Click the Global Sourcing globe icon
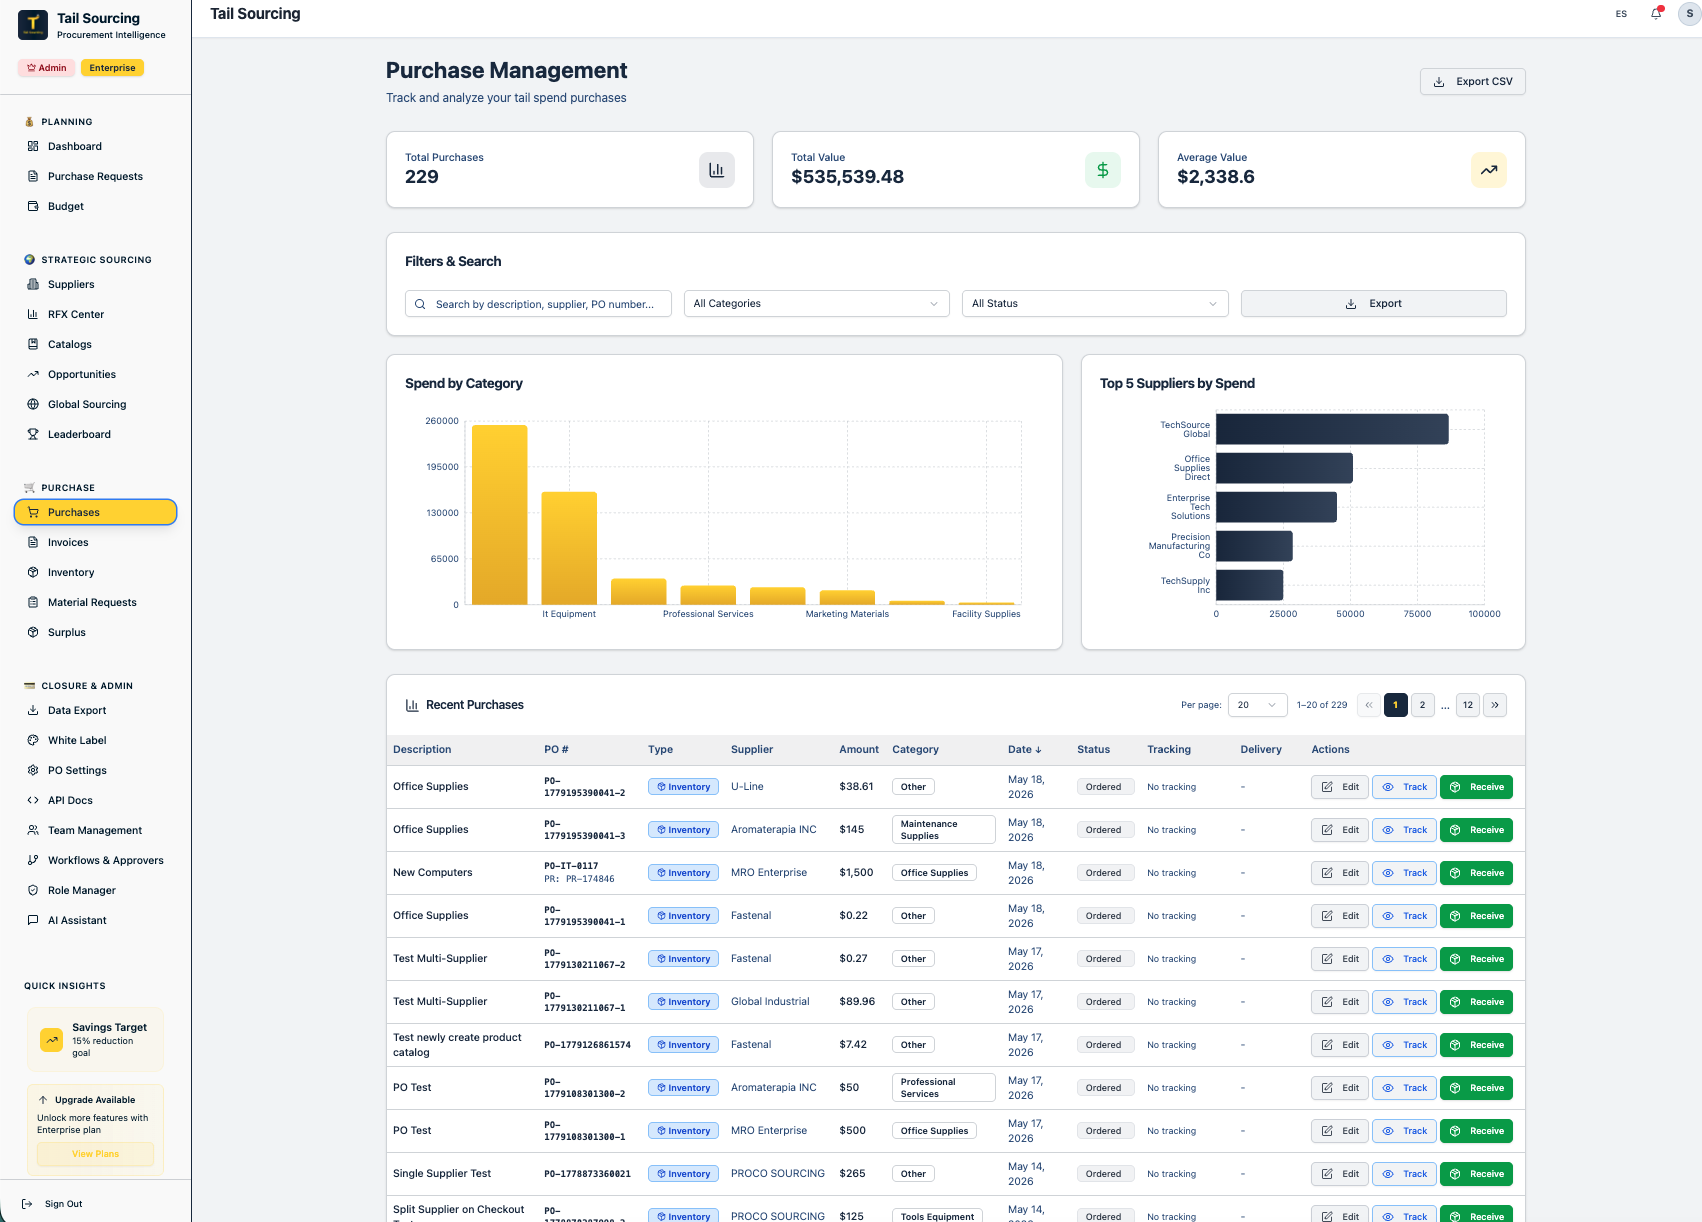This screenshot has width=1702, height=1222. 33,404
